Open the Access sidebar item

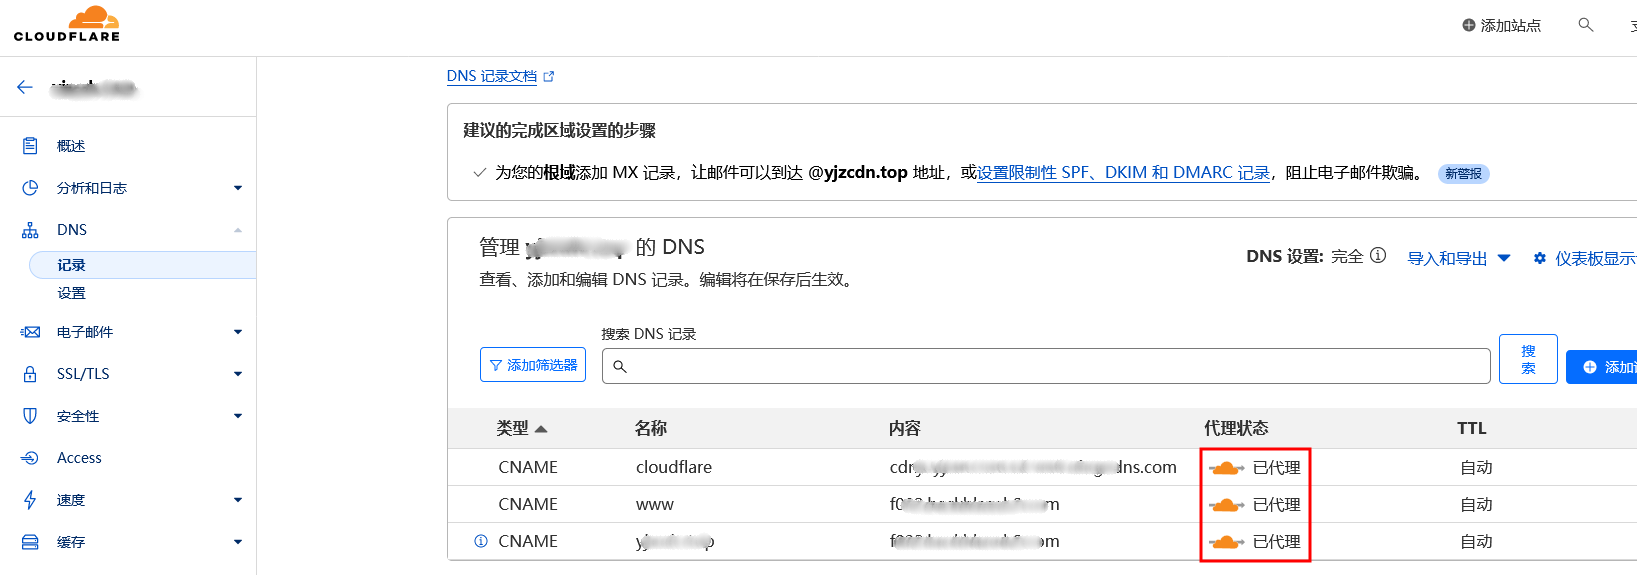(79, 458)
